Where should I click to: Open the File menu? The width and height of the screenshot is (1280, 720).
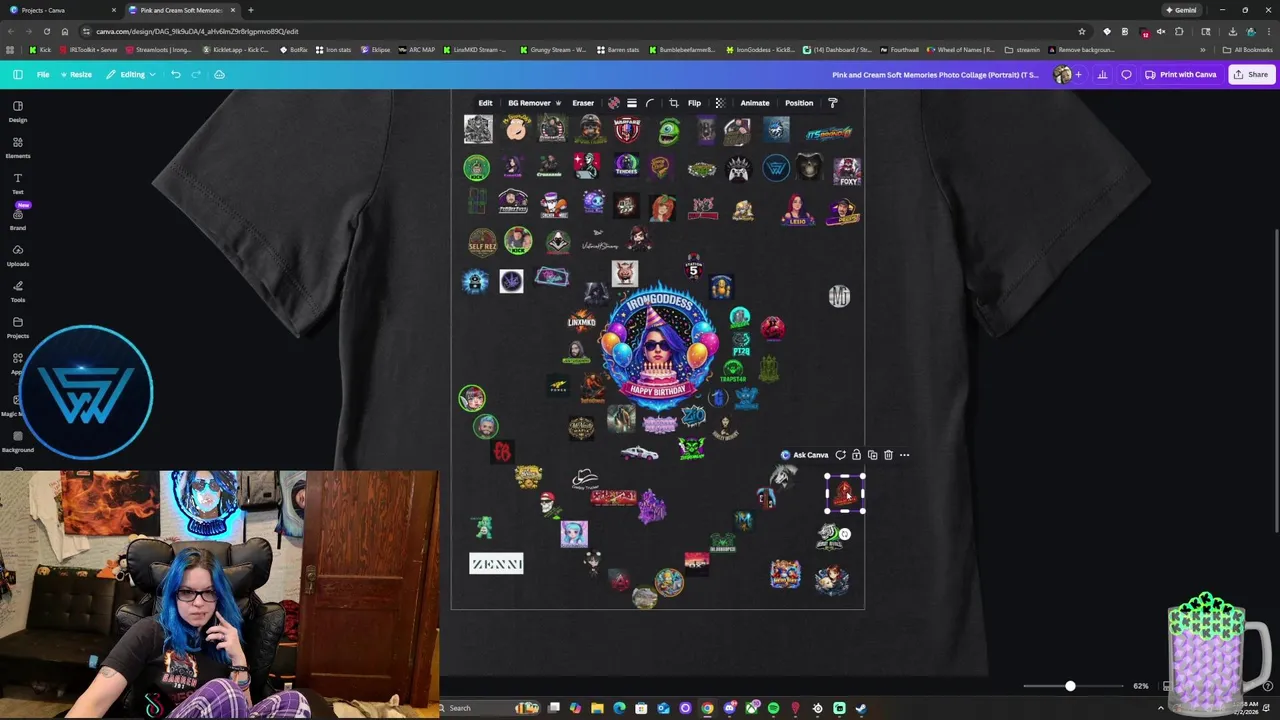[43, 74]
